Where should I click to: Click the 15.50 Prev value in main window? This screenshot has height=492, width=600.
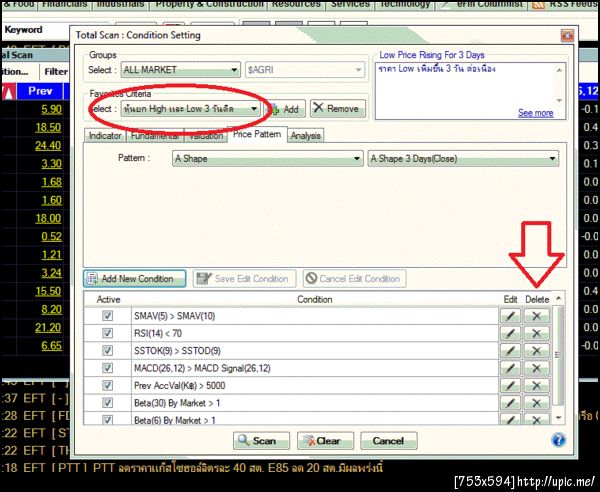48,291
